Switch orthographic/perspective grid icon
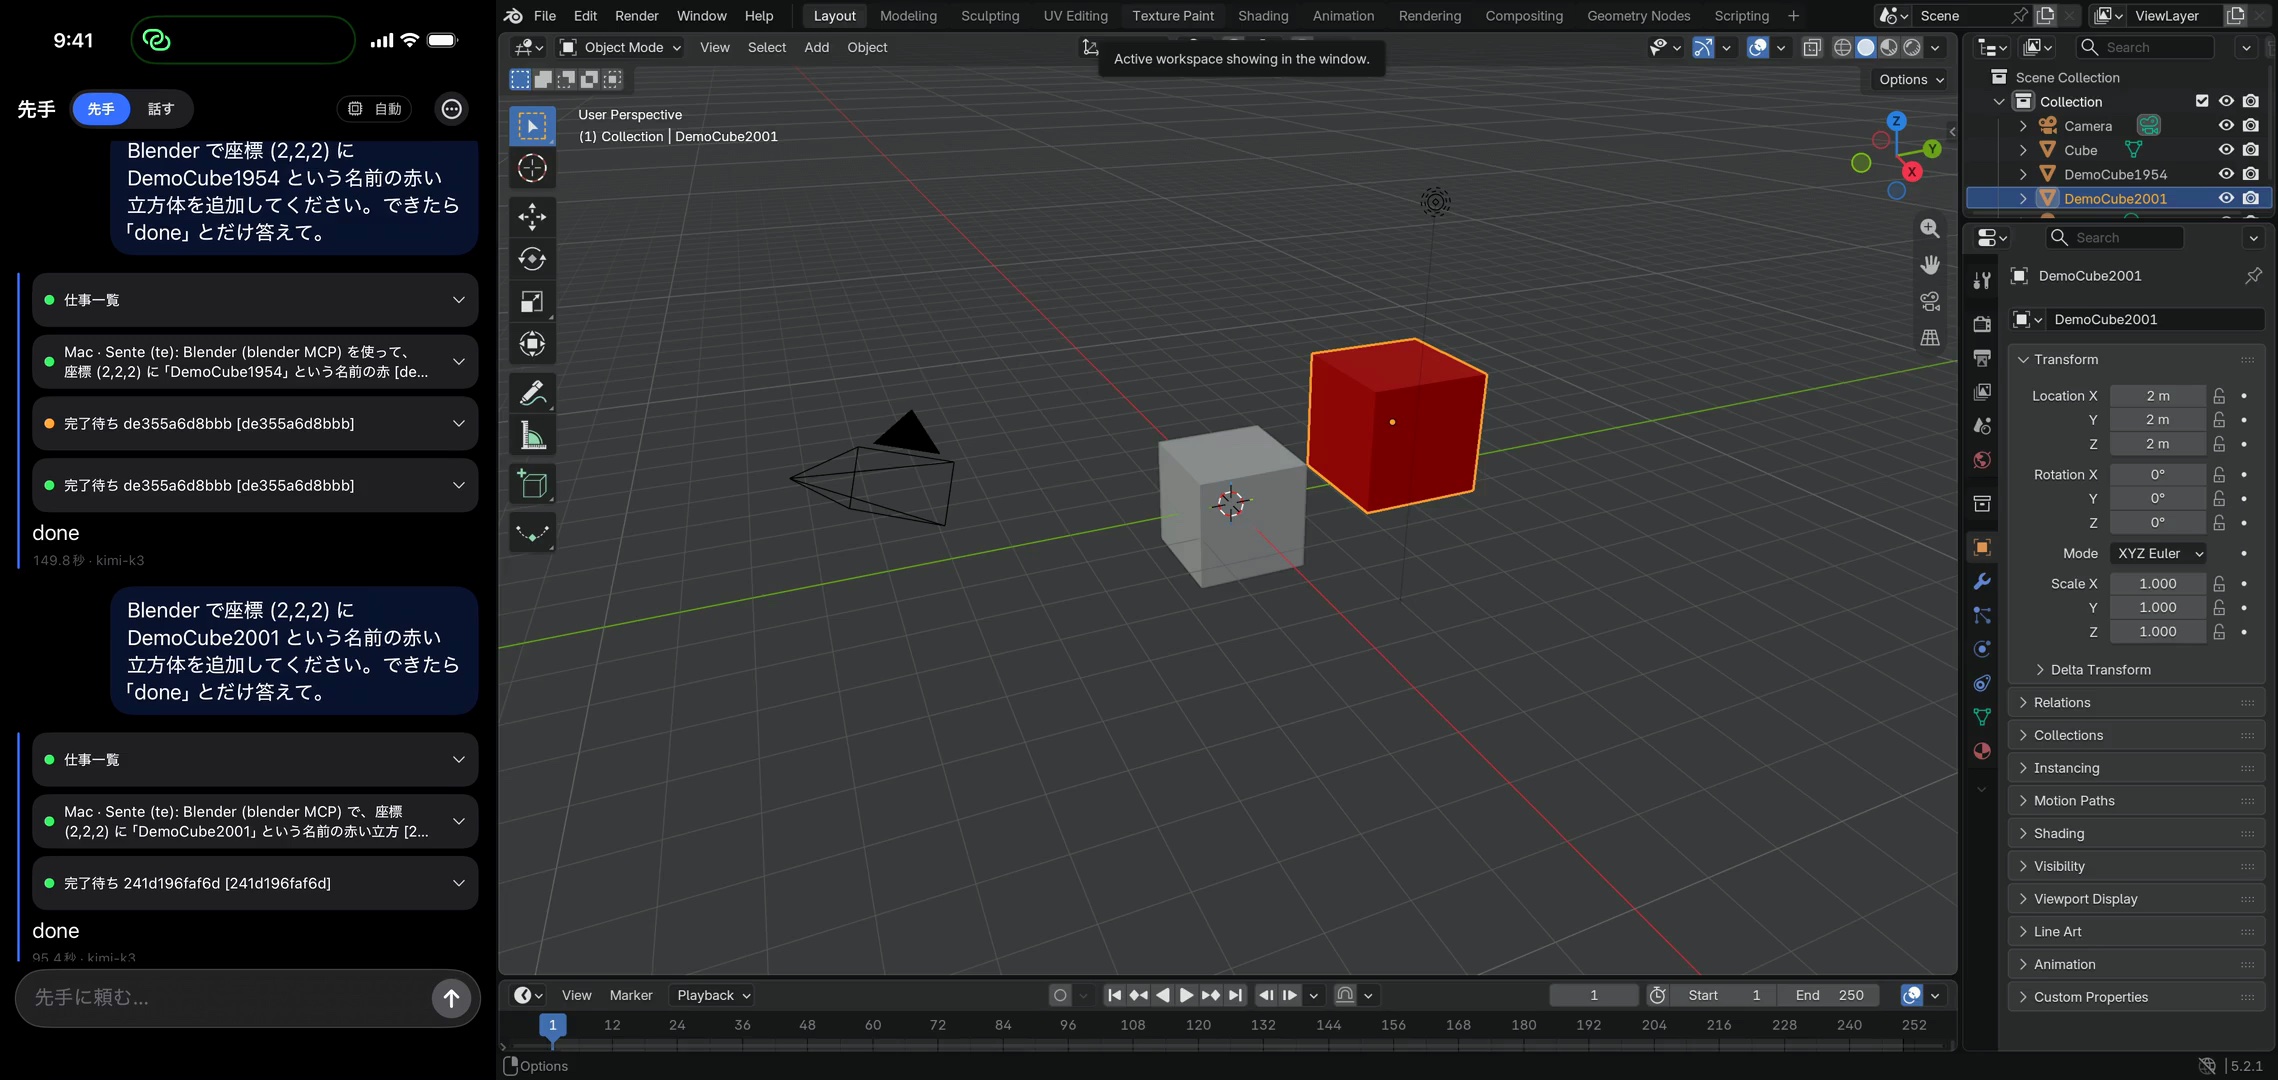 click(1929, 338)
